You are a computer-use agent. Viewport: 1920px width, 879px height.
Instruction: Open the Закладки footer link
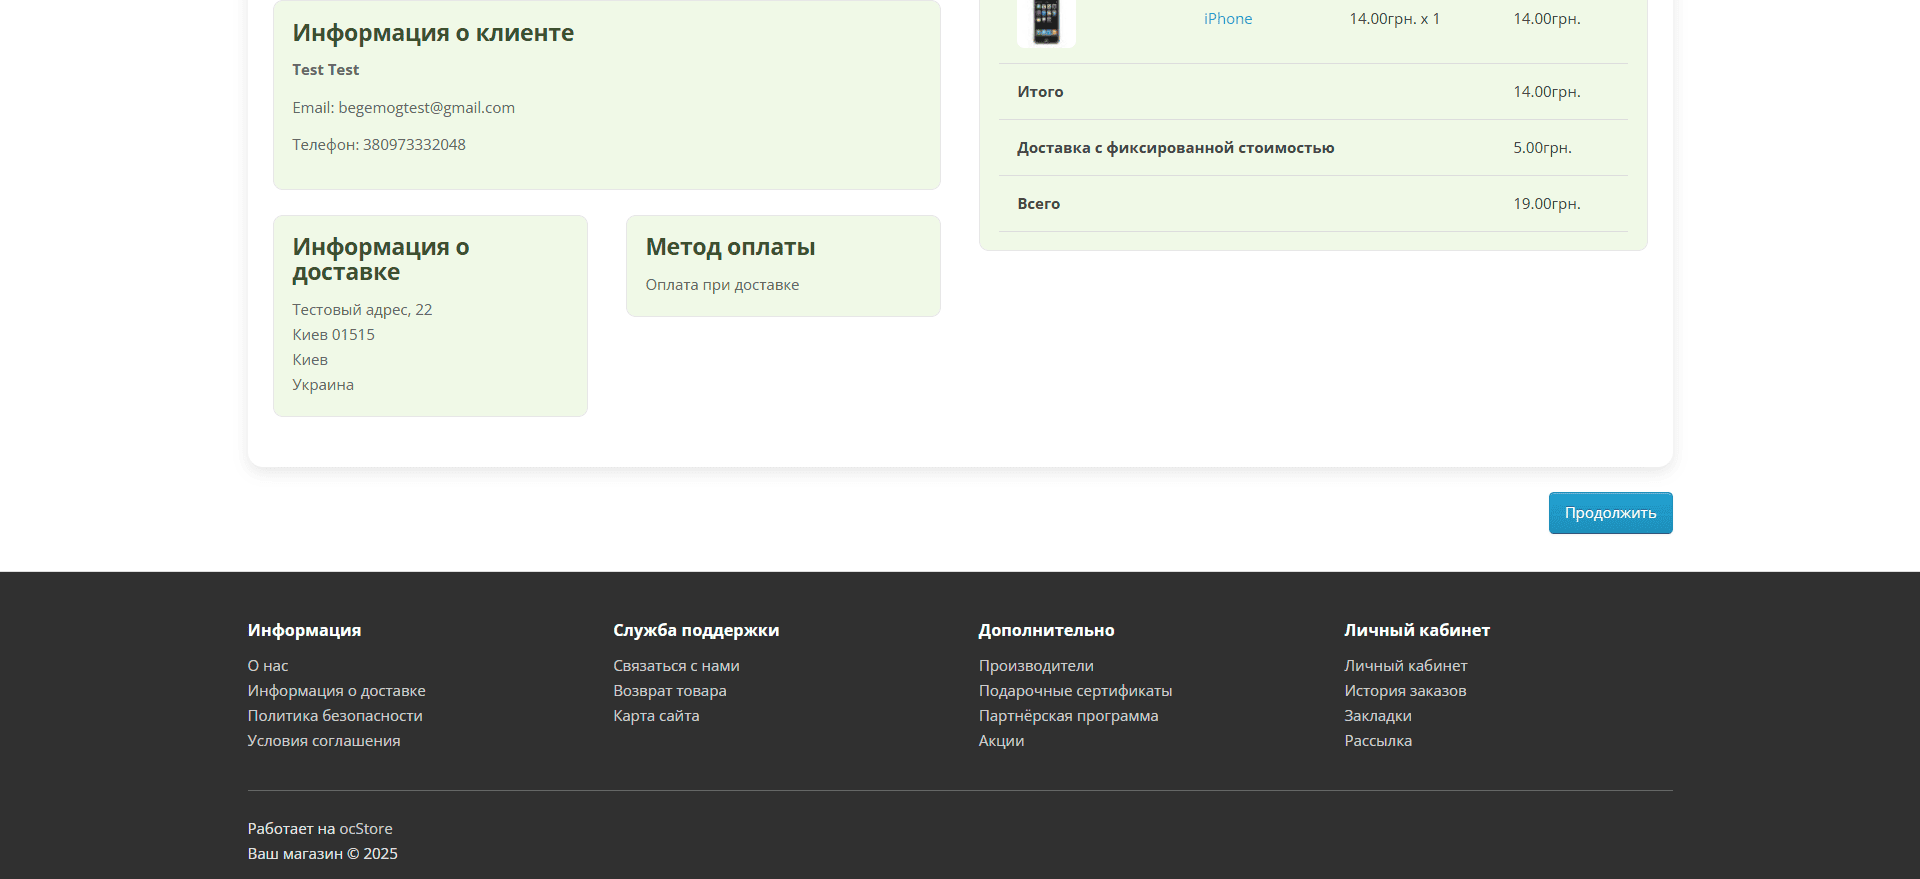(x=1377, y=716)
